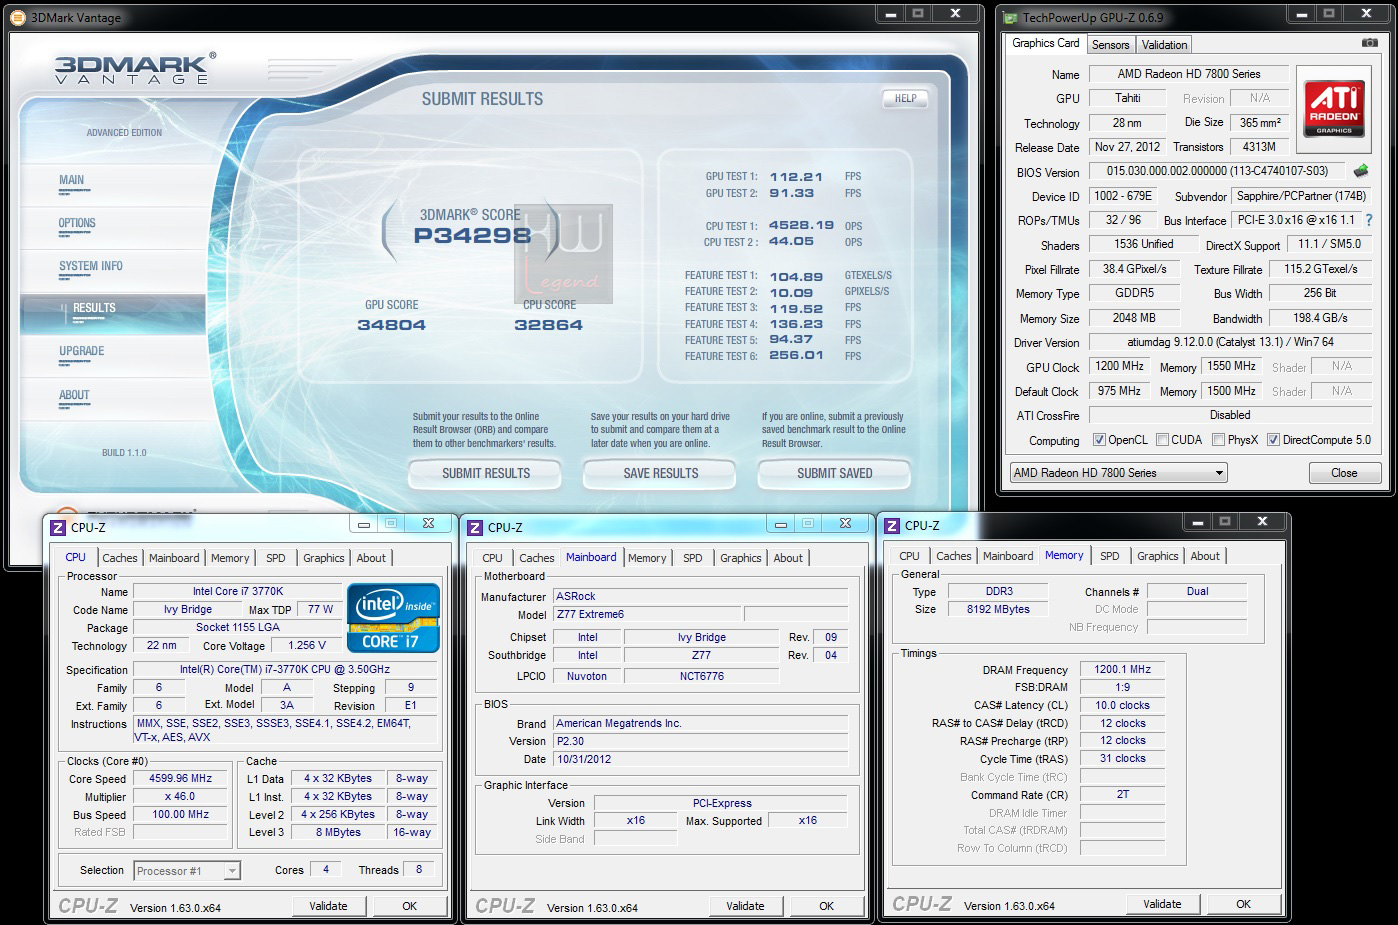Screen dimensions: 1398x925
Task: Click the Core Speed 4599.96 MHz value
Action: click(x=181, y=778)
